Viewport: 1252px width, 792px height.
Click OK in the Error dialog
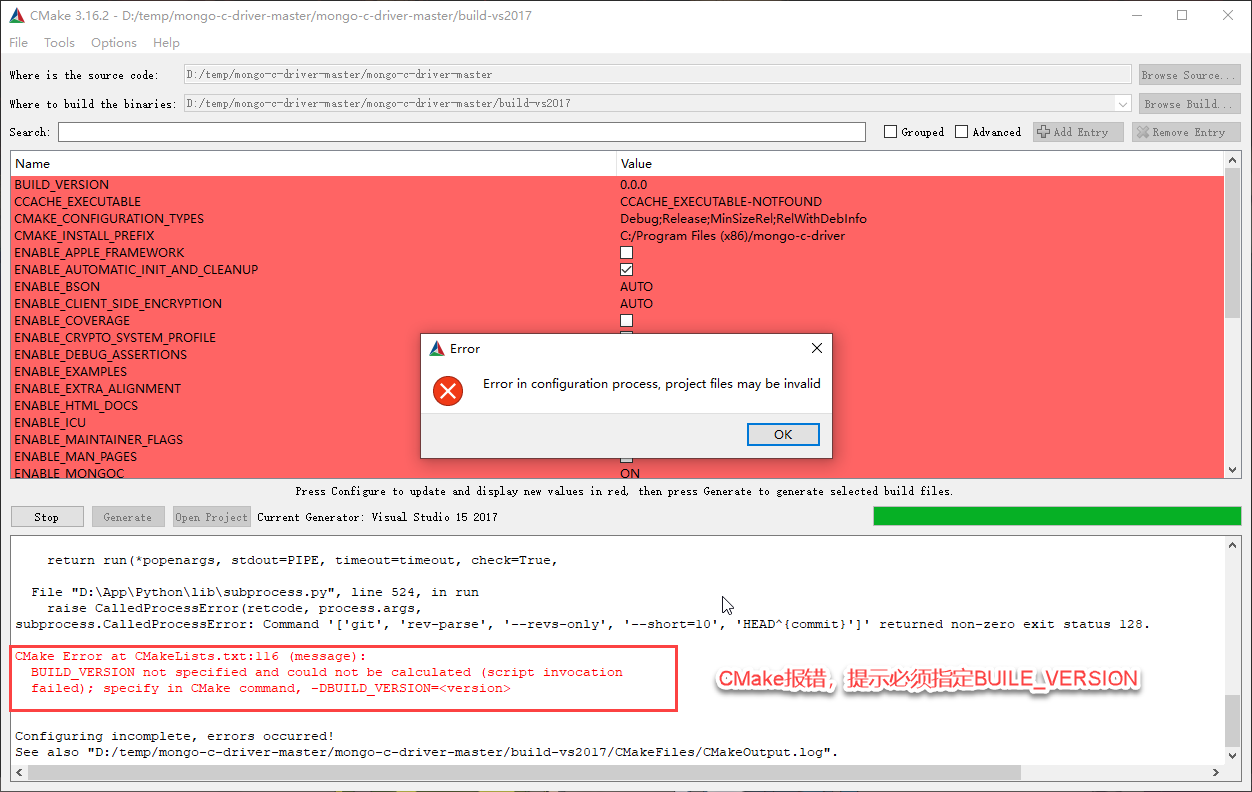(x=783, y=434)
